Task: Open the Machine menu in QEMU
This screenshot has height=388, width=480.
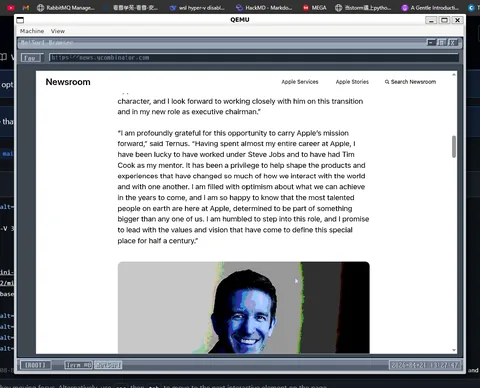Action: pyautogui.click(x=32, y=31)
